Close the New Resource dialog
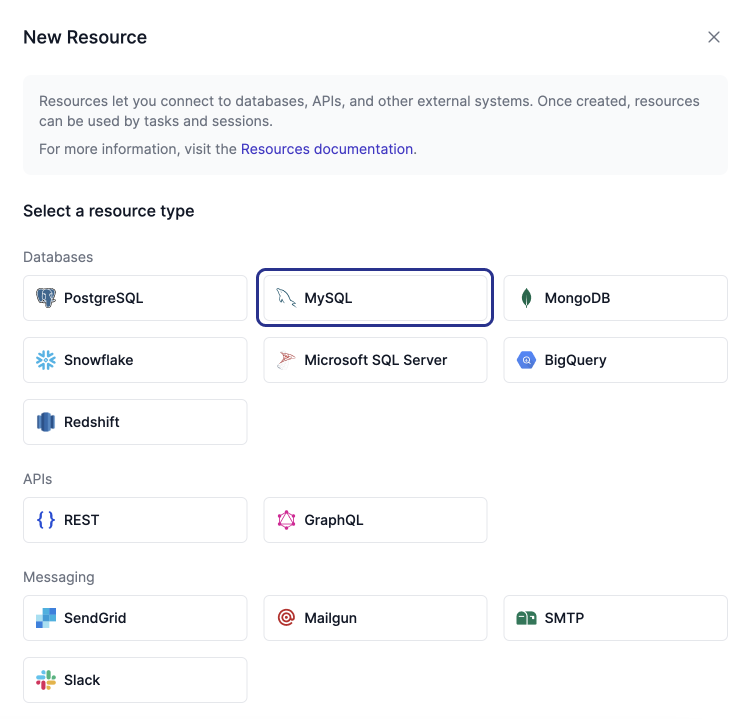 [714, 37]
